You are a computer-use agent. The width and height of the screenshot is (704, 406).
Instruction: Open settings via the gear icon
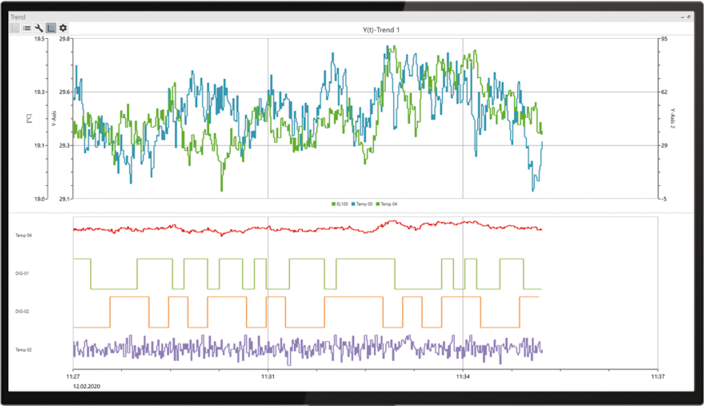click(63, 29)
